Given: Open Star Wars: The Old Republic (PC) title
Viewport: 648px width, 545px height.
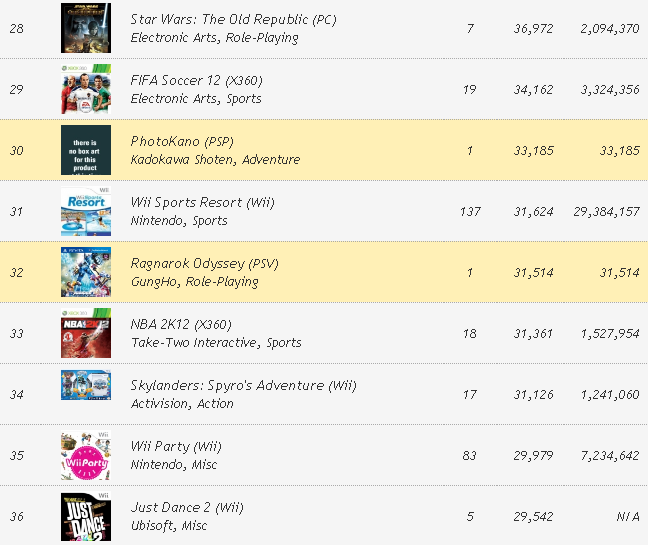Looking at the screenshot, I should tap(234, 19).
